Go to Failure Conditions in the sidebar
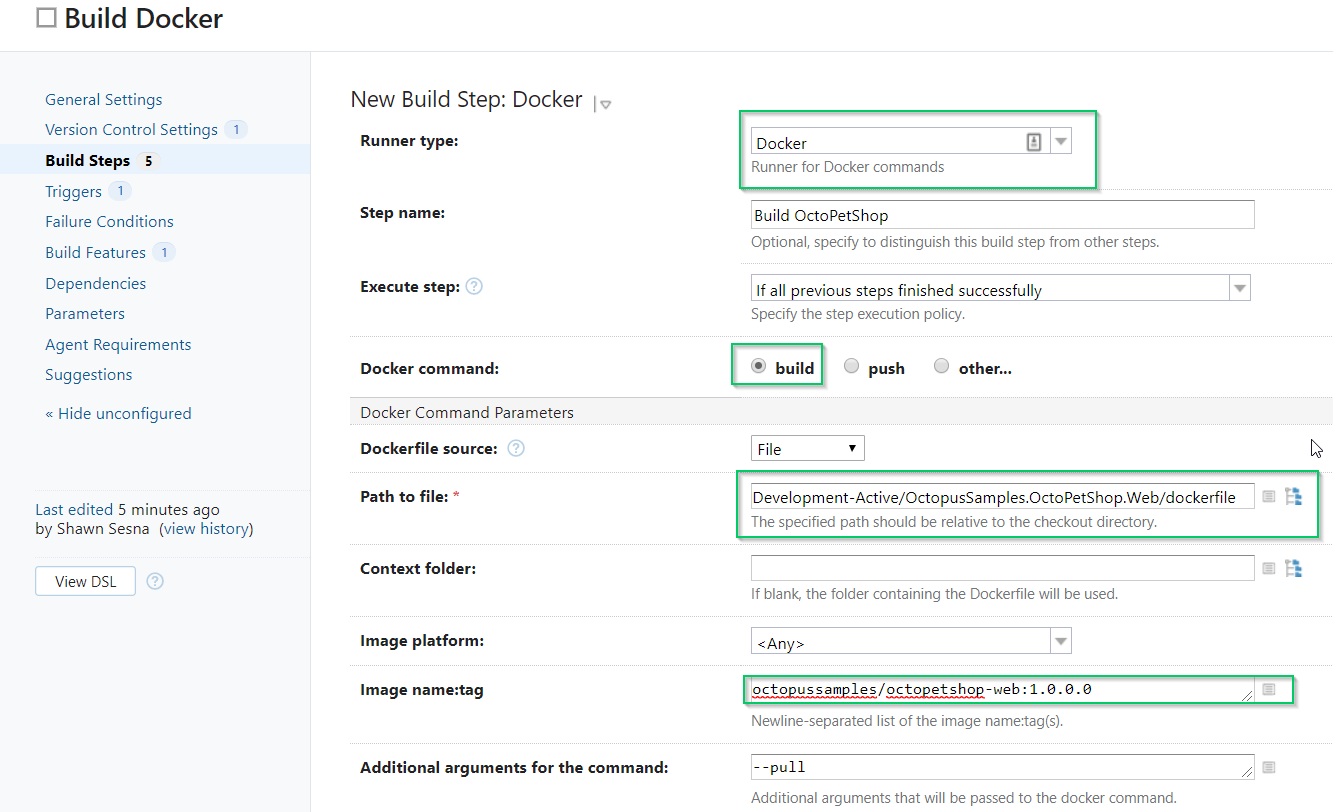The height and width of the screenshot is (812, 1333). tap(109, 222)
